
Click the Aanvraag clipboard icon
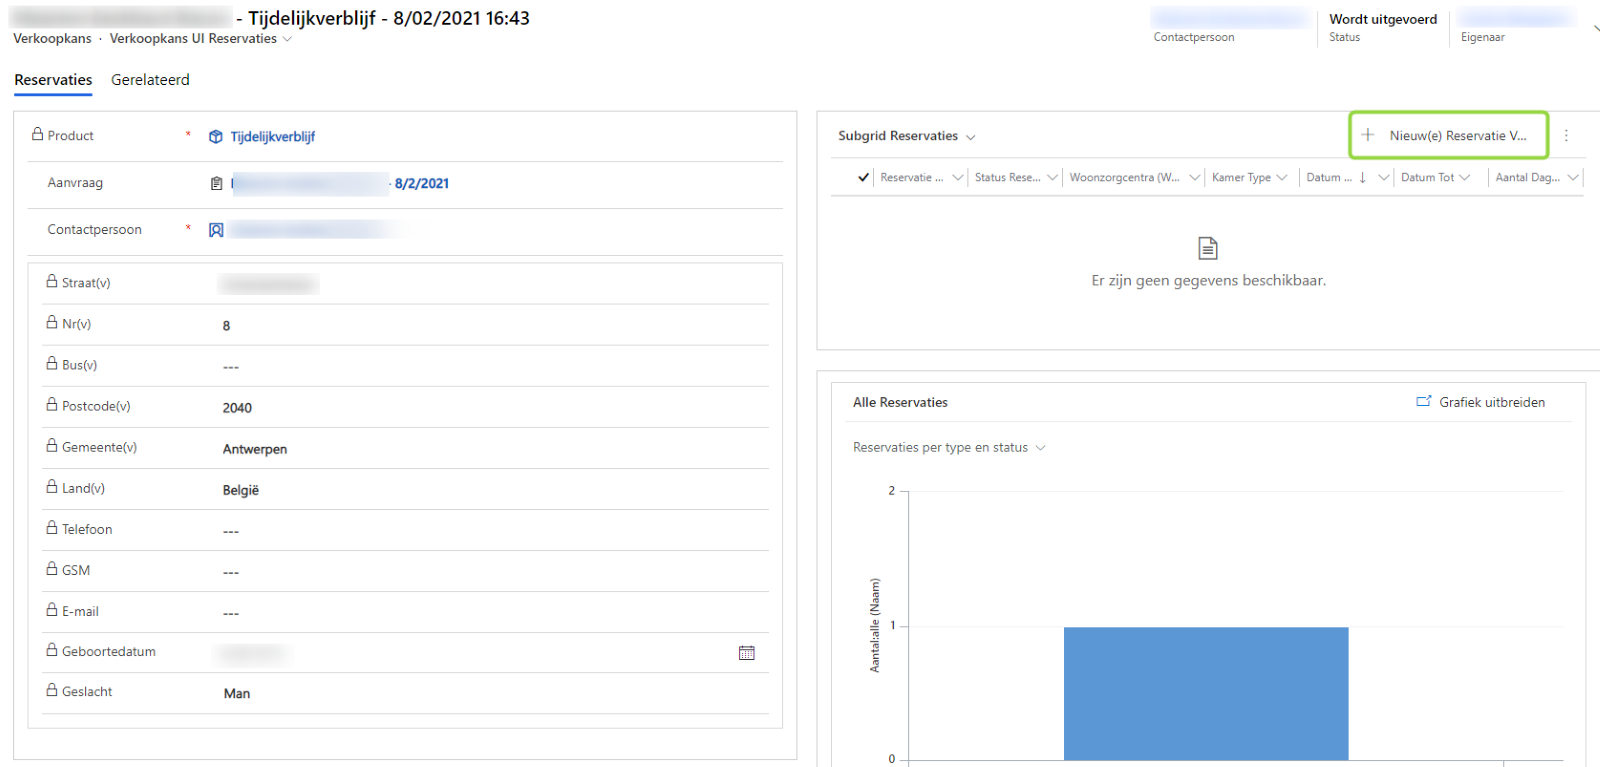pyautogui.click(x=216, y=183)
